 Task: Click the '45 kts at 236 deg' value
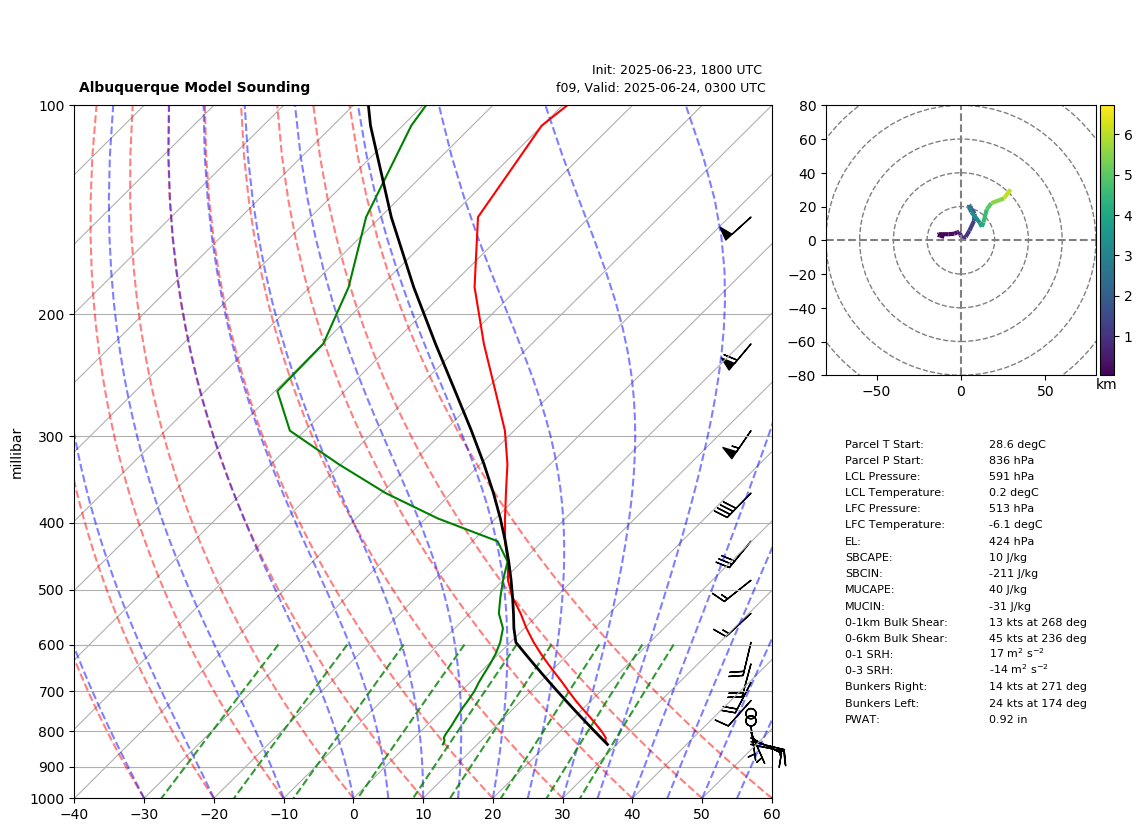tap(1038, 638)
